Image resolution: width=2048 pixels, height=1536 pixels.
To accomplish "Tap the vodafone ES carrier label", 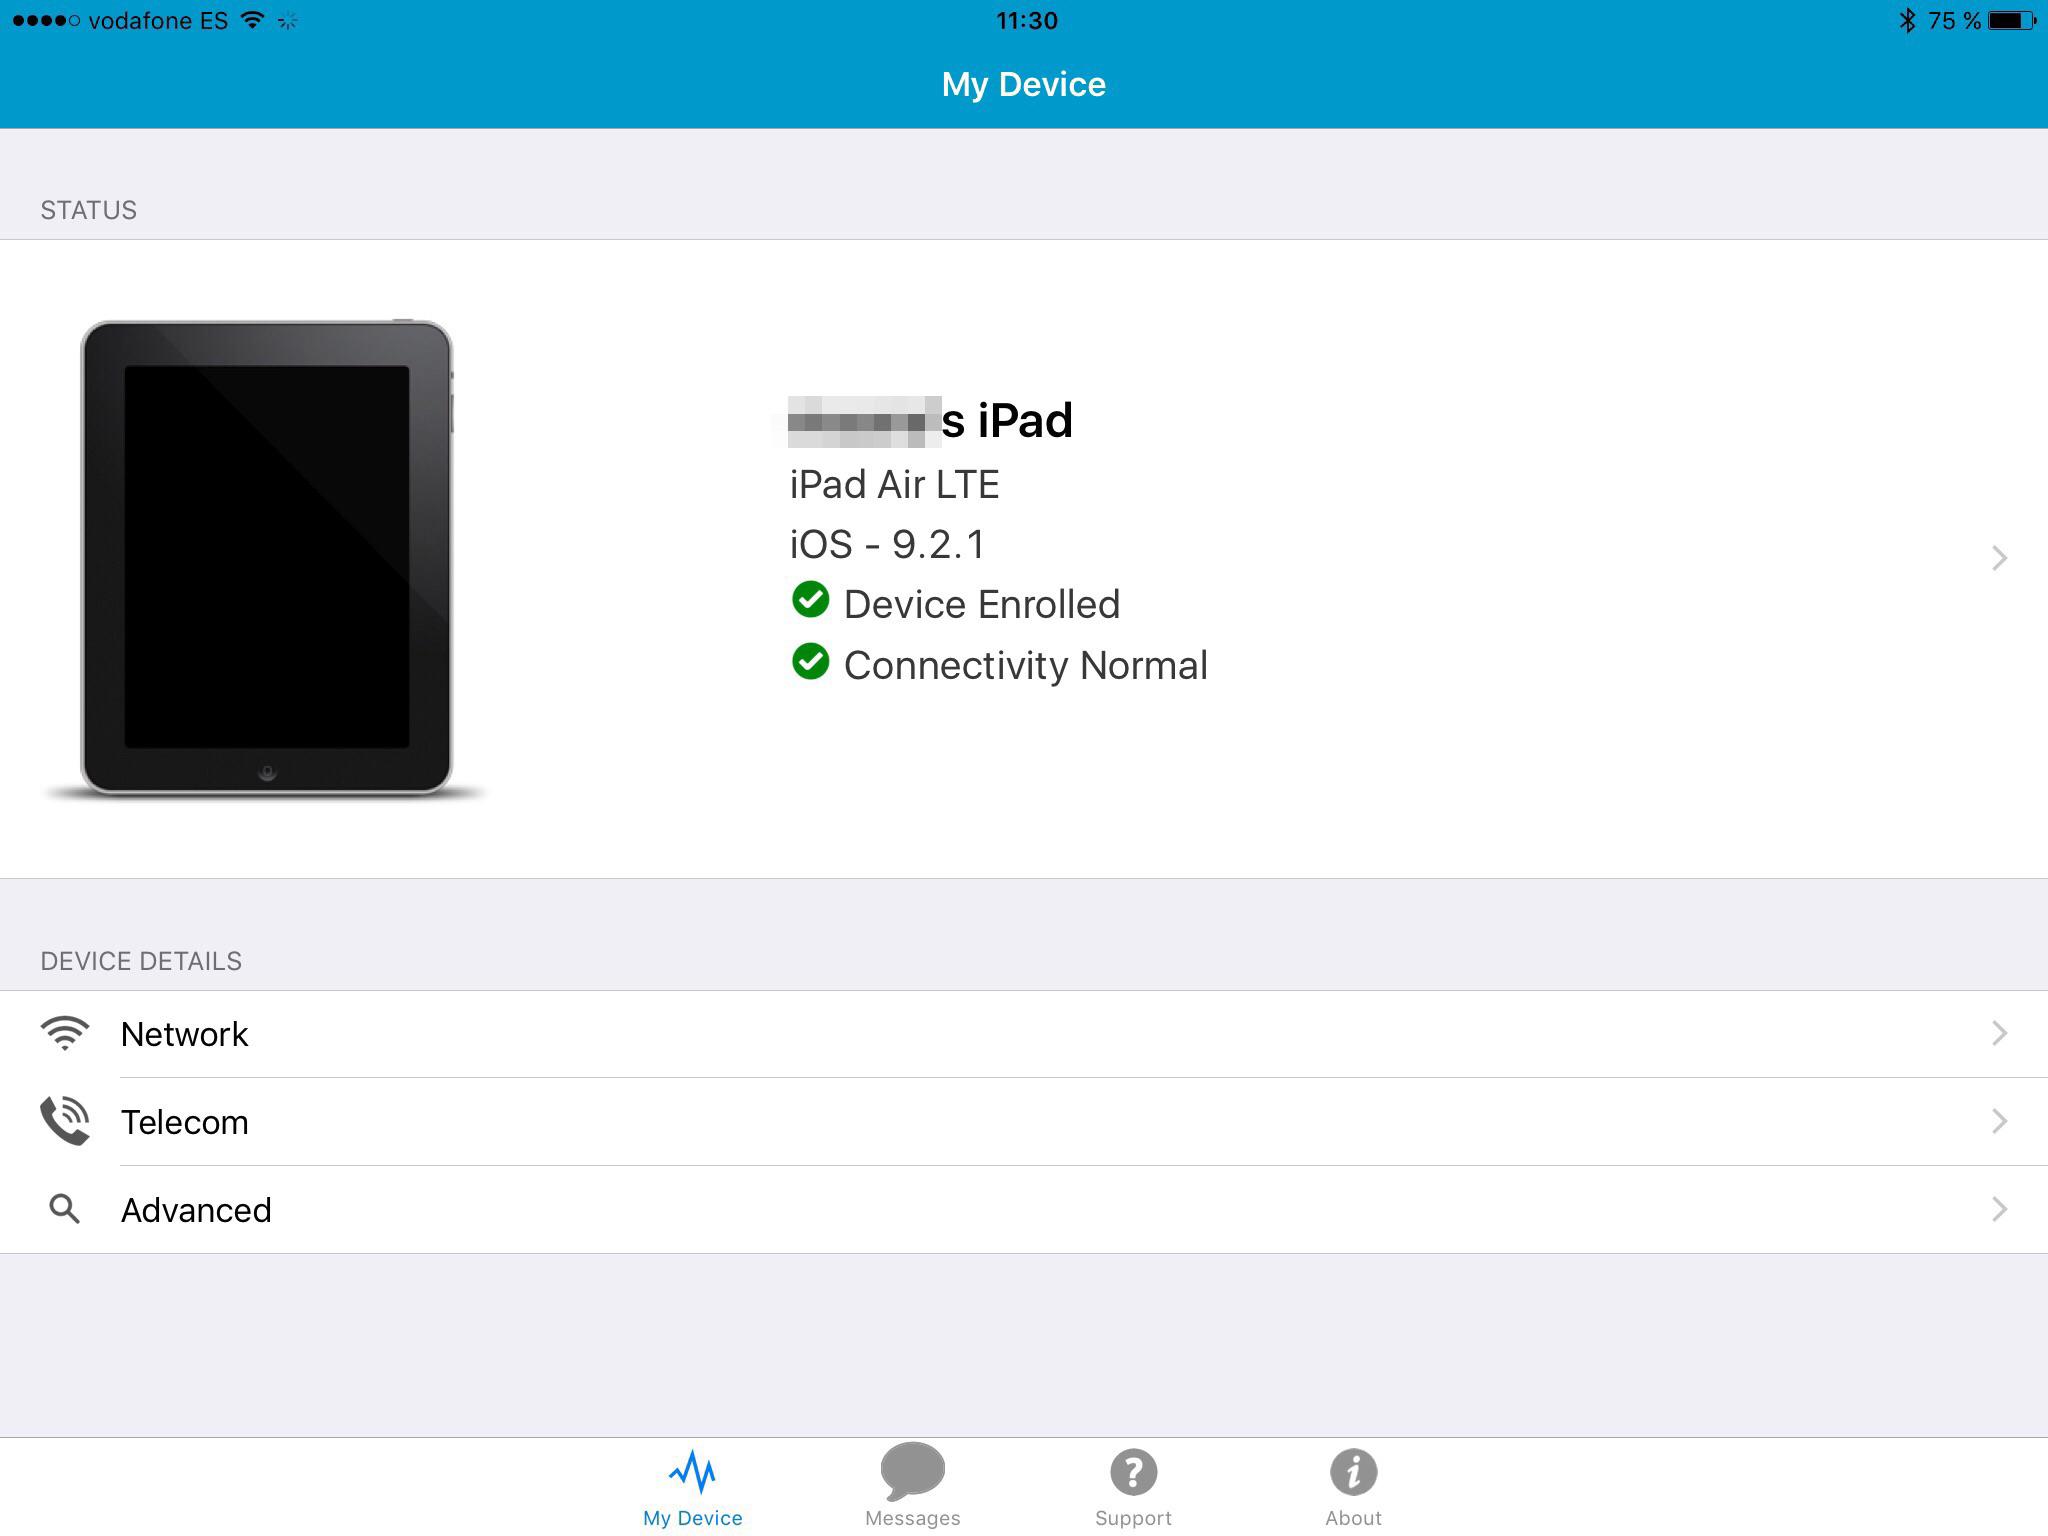I will click(158, 21).
